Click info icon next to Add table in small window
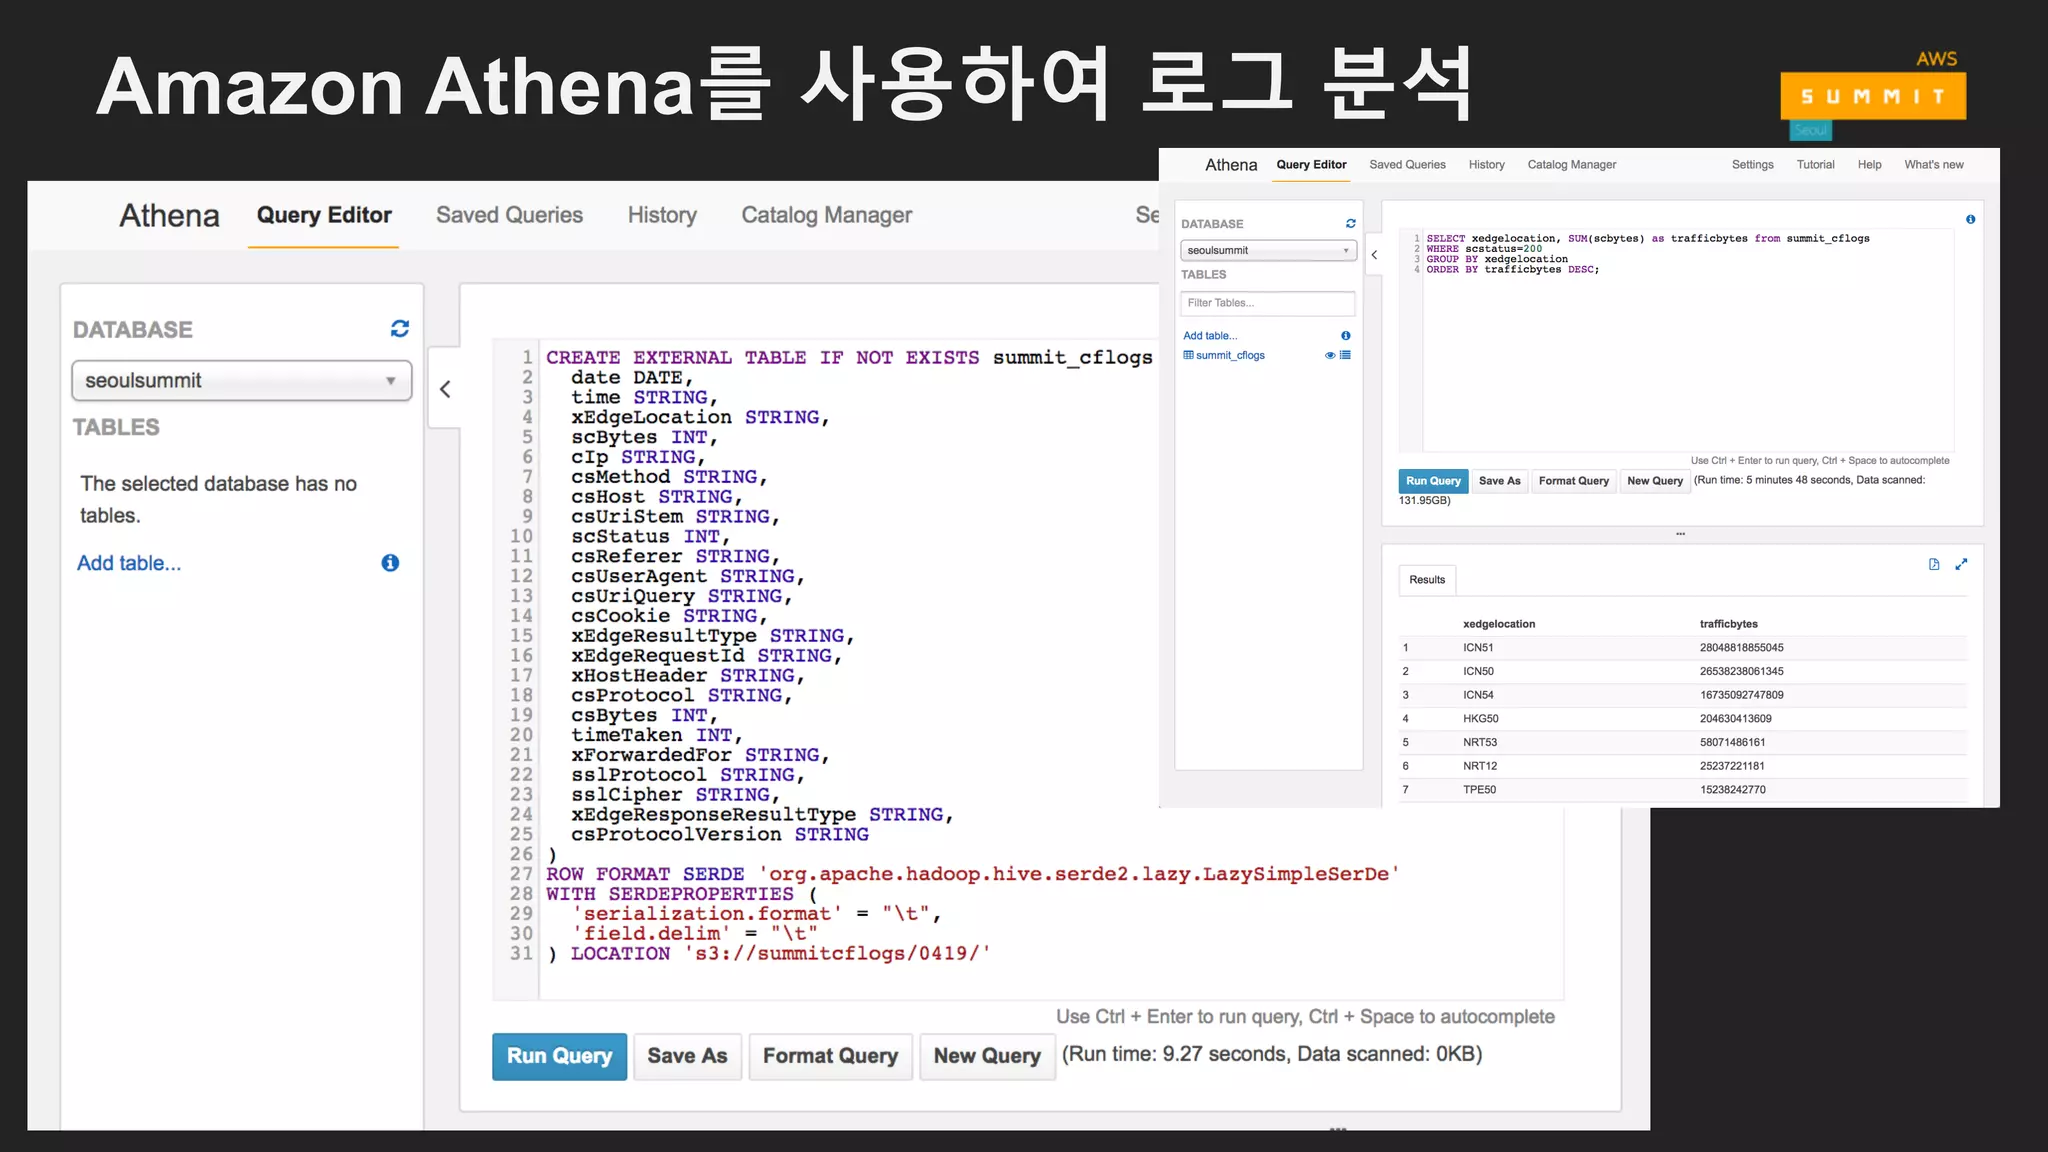 [x=1345, y=336]
